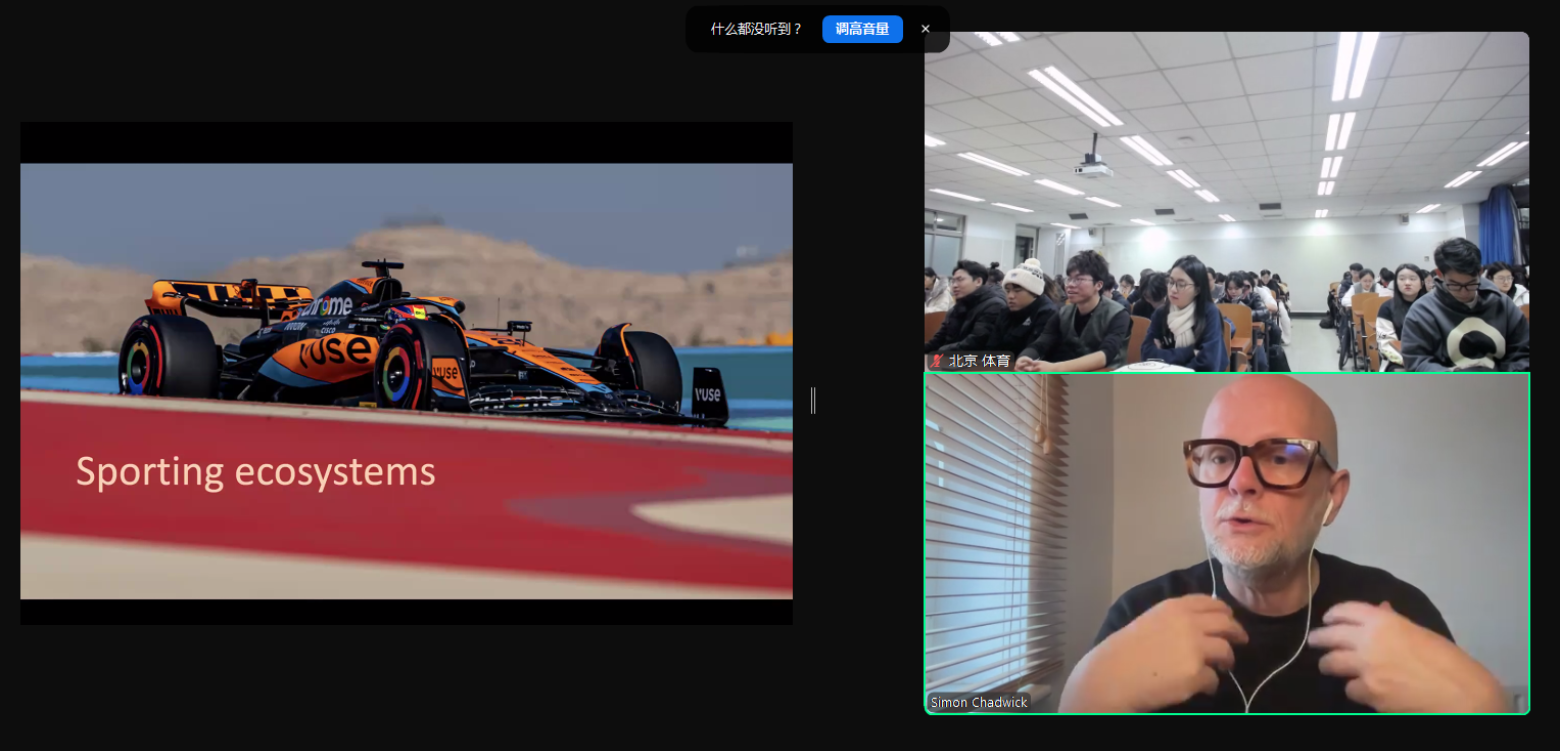
Task: Click the muted microphone icon beside 北京 体育
Action: 937,361
